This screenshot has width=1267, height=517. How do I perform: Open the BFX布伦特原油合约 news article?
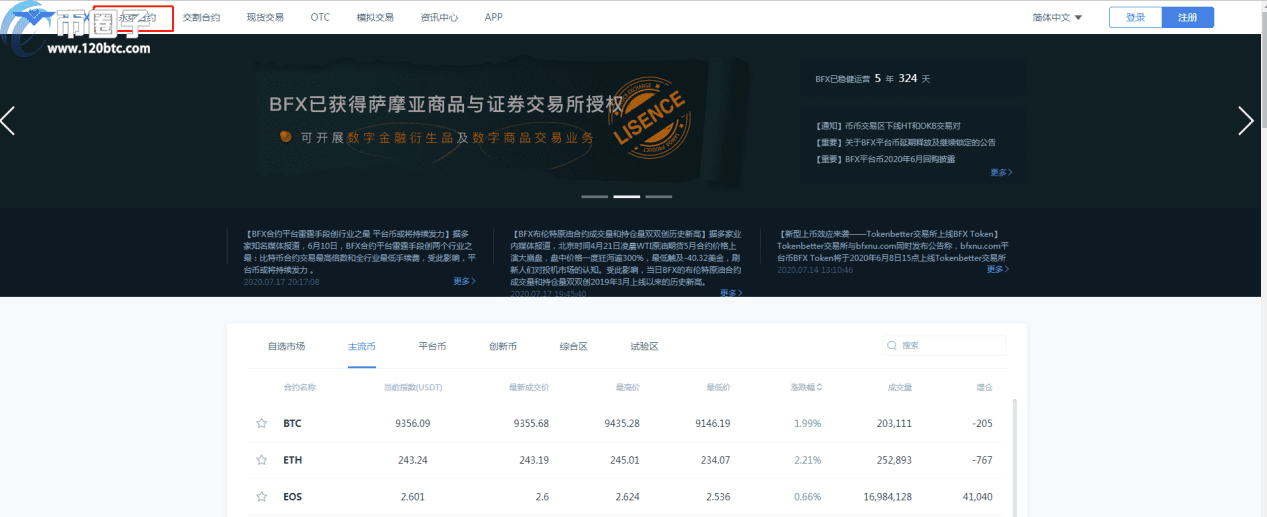tap(627, 257)
